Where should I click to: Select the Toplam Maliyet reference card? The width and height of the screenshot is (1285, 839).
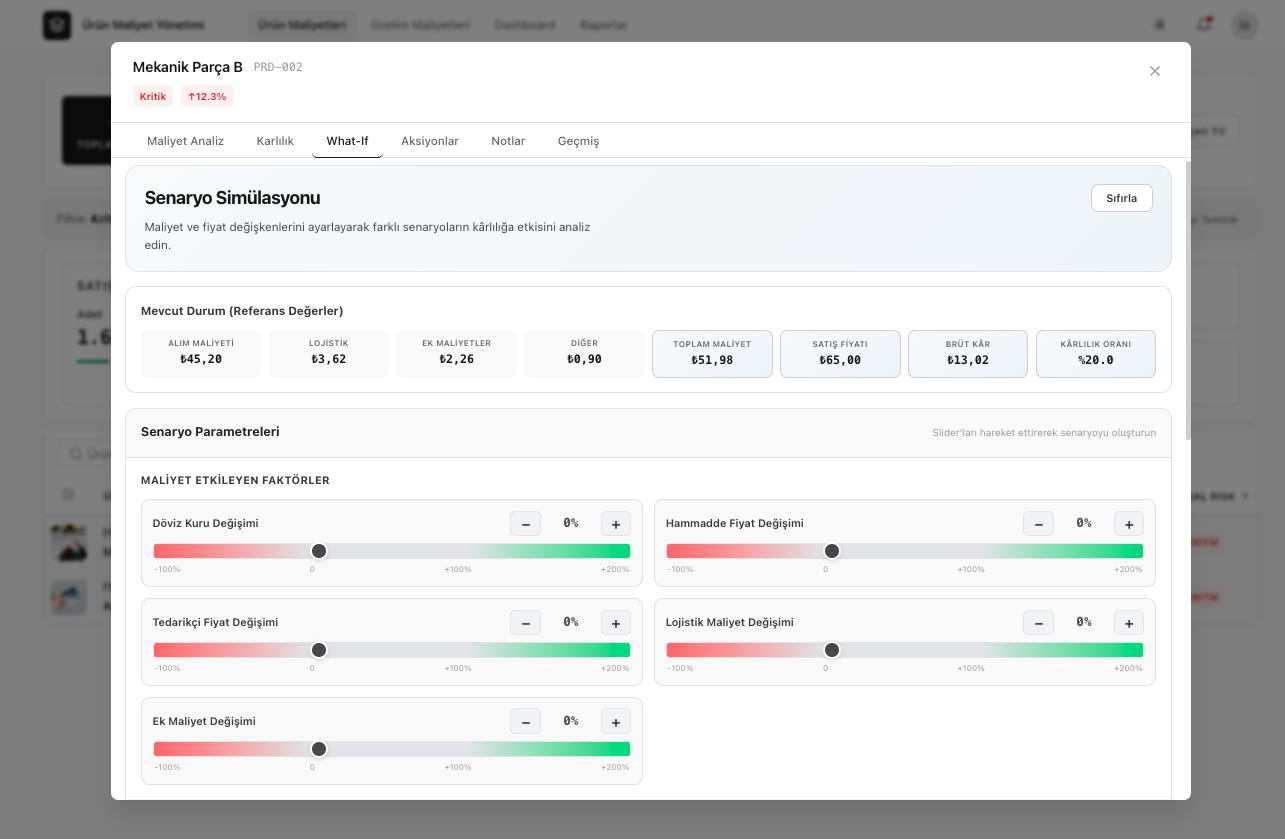click(712, 353)
